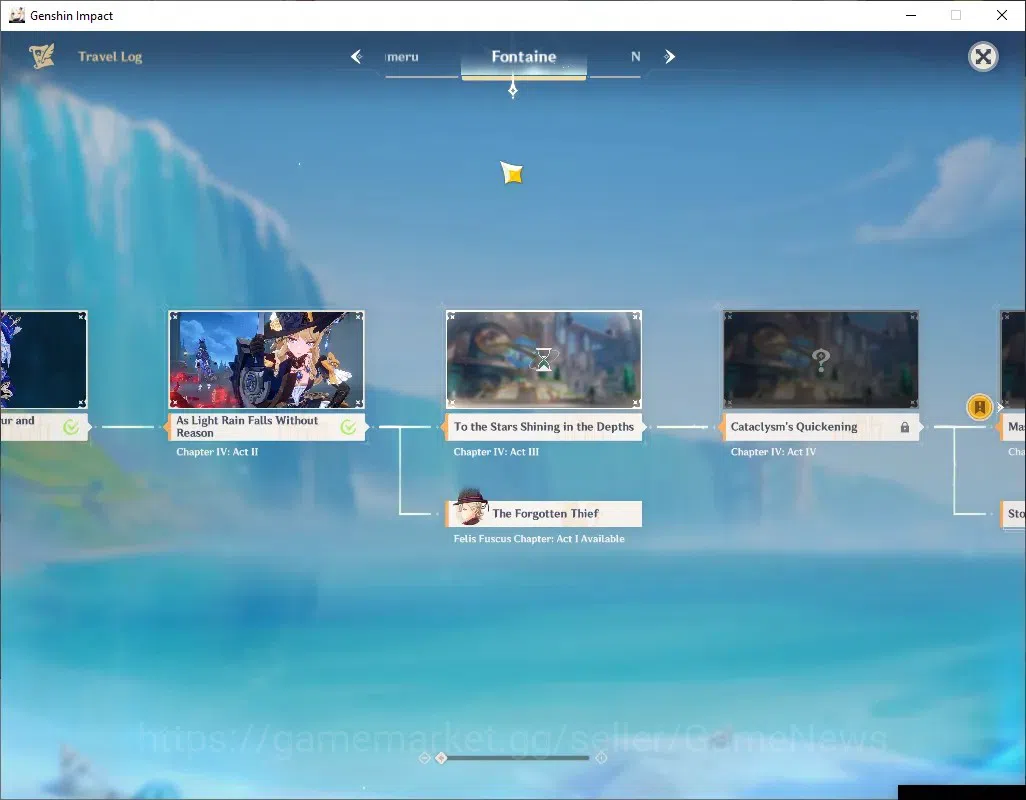Open the locked Cataclysm's Quickening thumbnail
This screenshot has height=800, width=1026.
(821, 360)
